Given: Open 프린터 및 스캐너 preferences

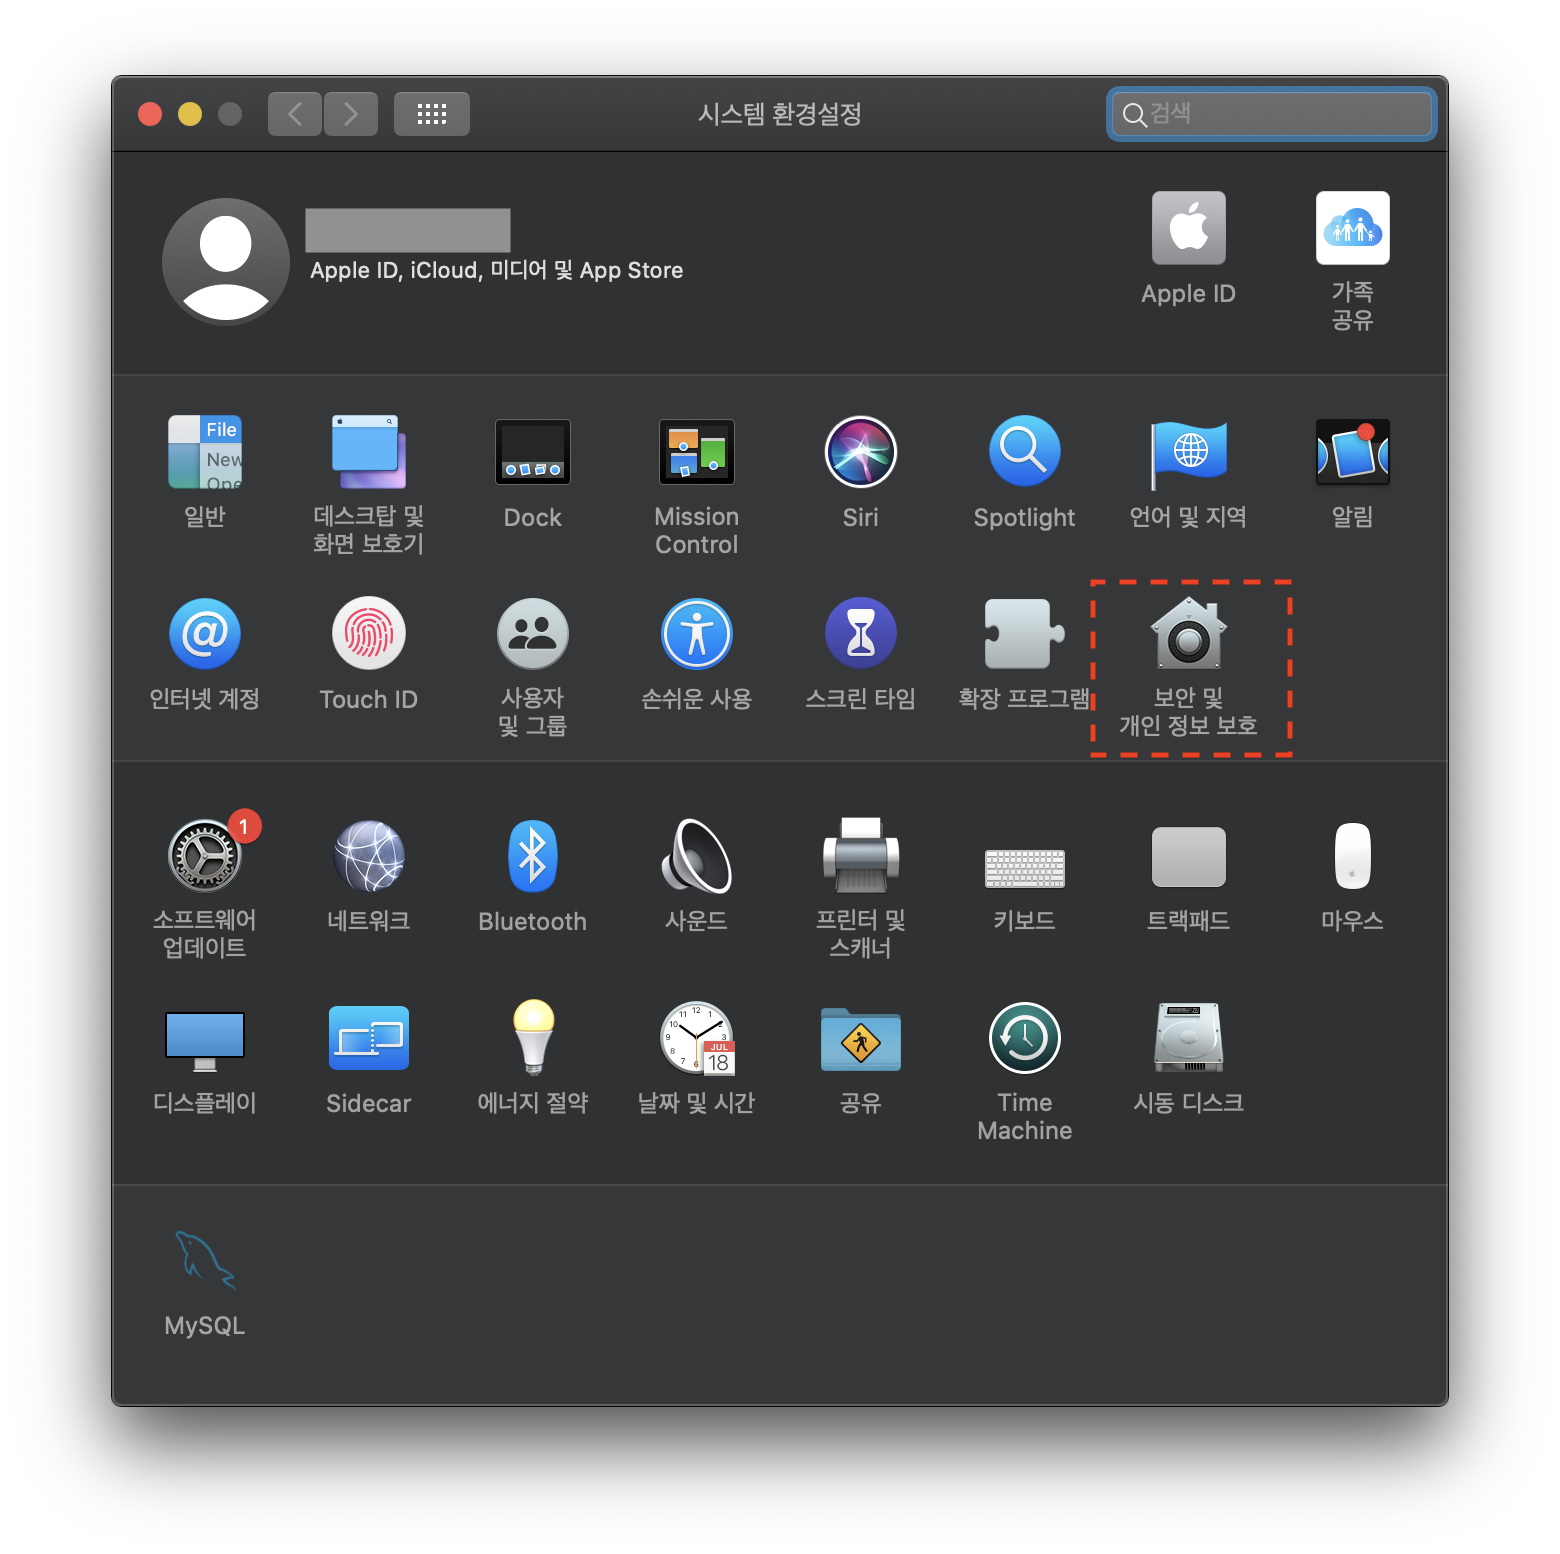Looking at the screenshot, I should (861, 856).
